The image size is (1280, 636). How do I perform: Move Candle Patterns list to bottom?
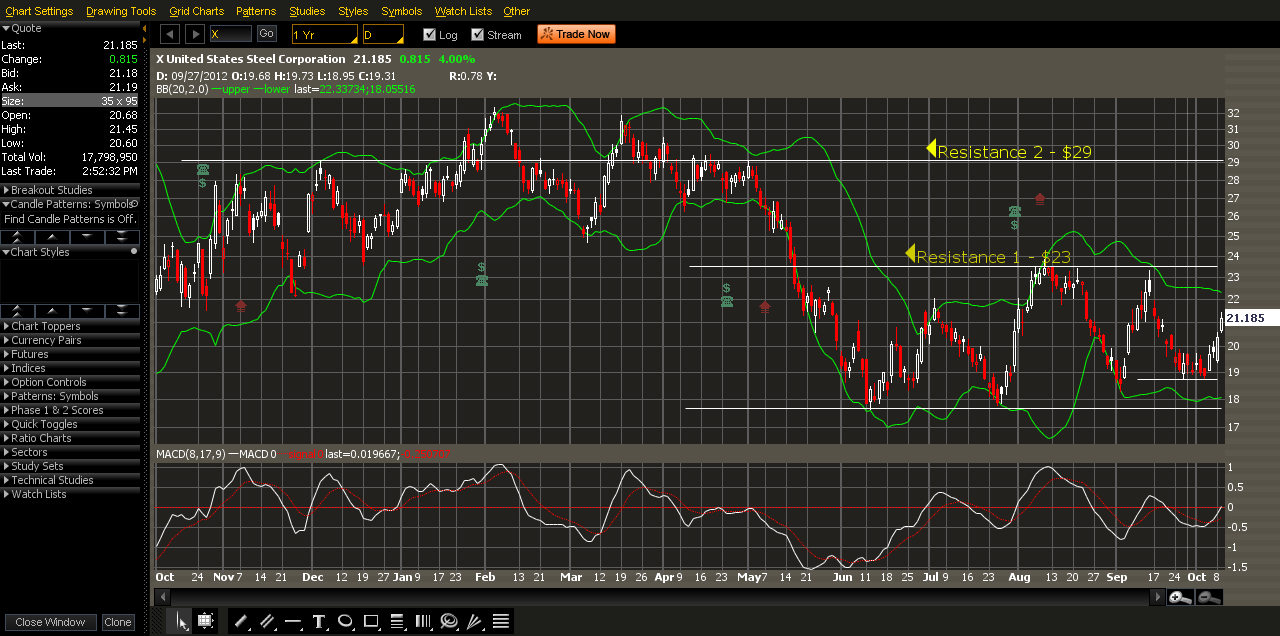[122, 236]
